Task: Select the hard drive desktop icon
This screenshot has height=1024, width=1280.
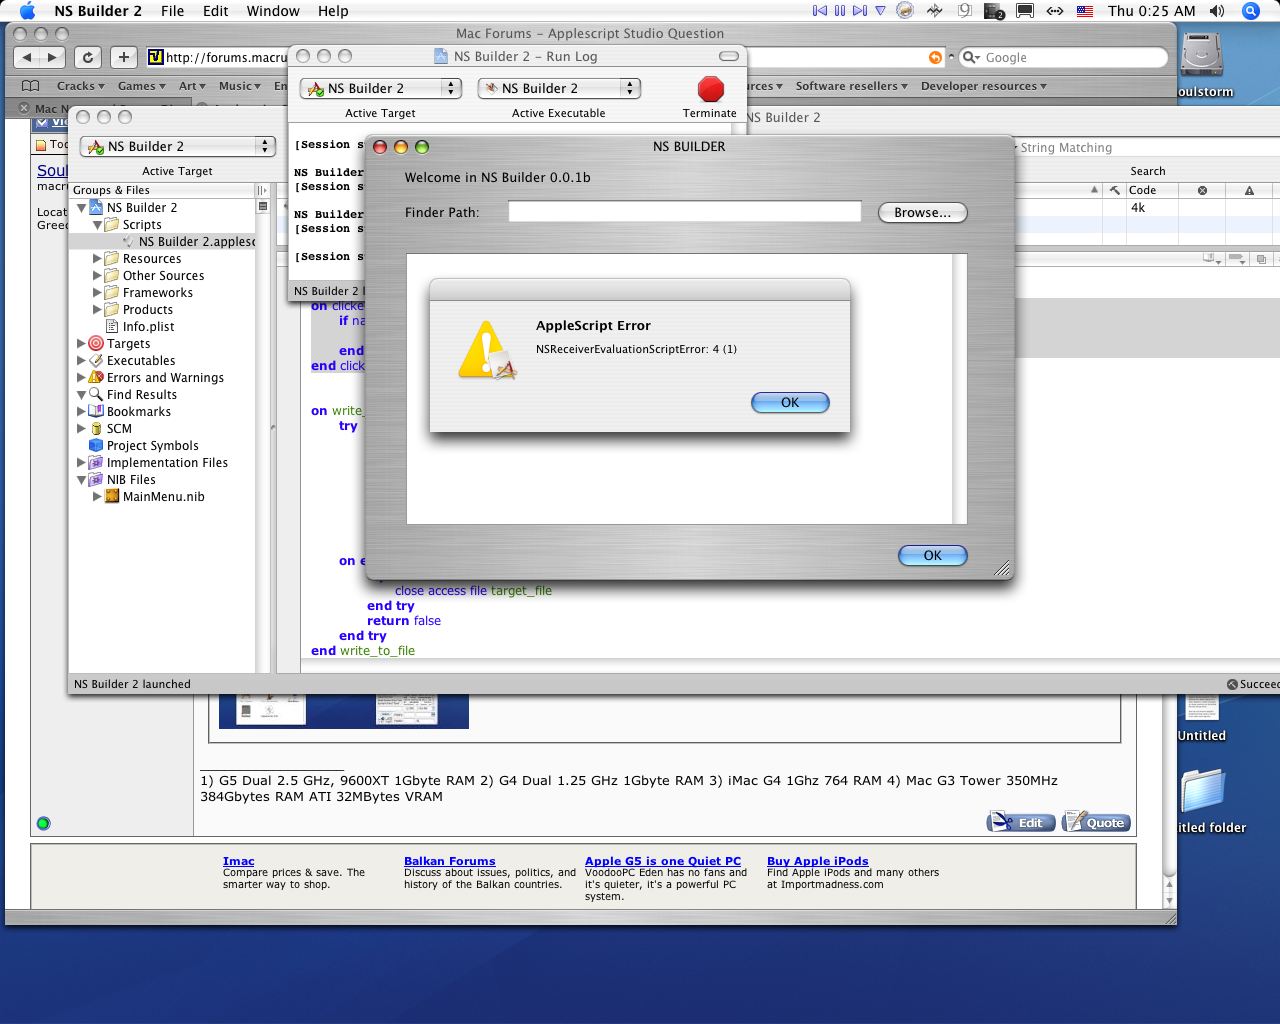Action: (1202, 55)
